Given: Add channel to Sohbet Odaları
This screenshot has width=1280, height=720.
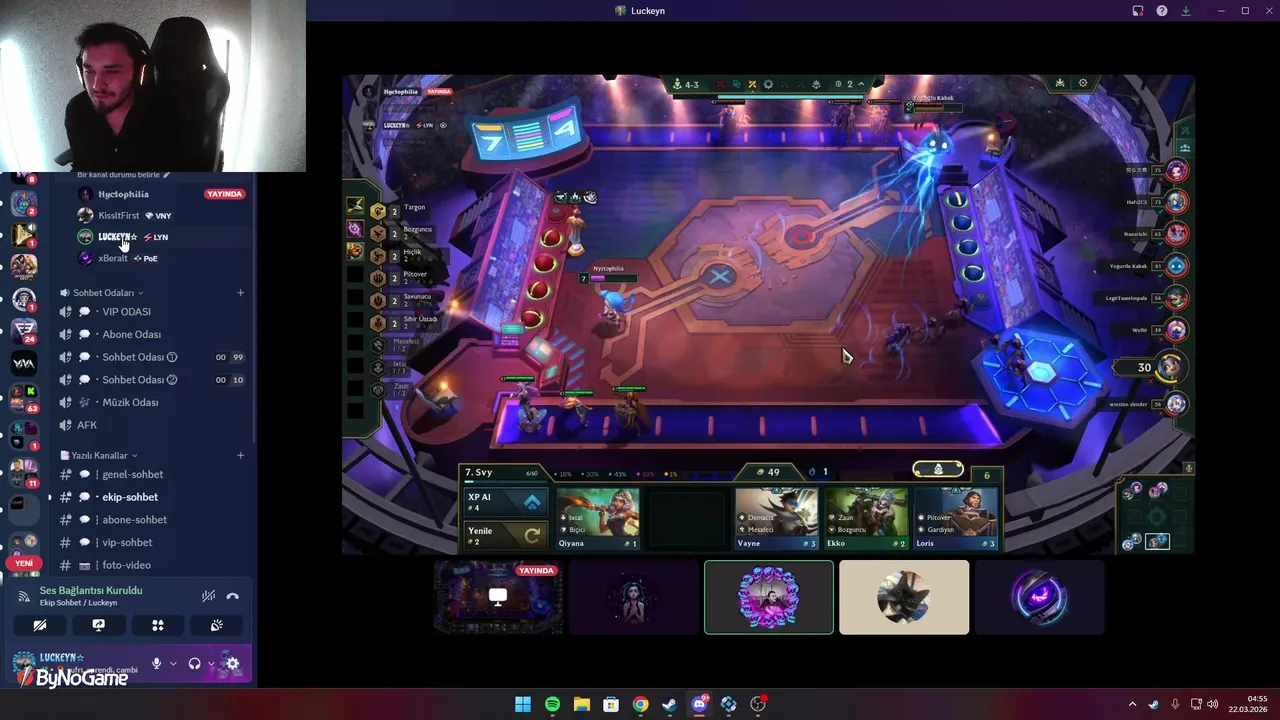Looking at the screenshot, I should click(240, 293).
